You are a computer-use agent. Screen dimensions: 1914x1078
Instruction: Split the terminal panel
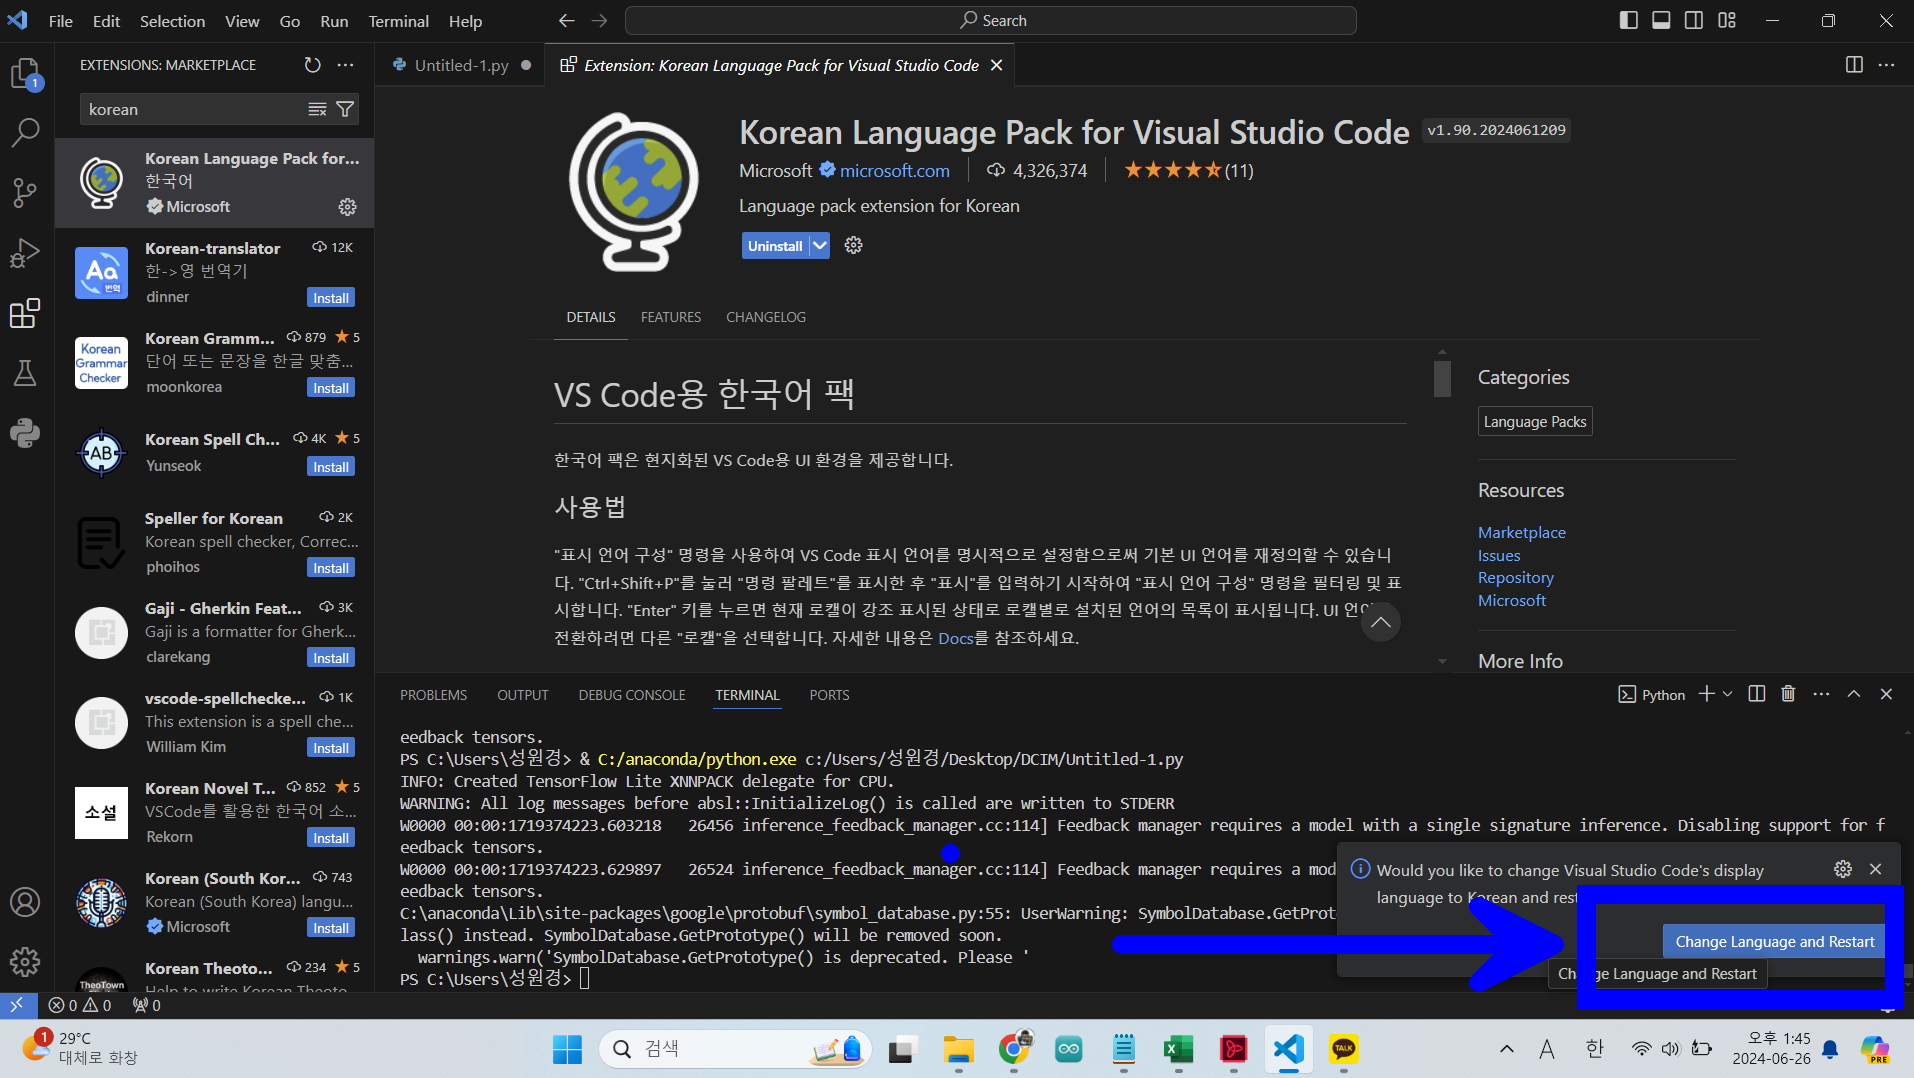coord(1757,694)
